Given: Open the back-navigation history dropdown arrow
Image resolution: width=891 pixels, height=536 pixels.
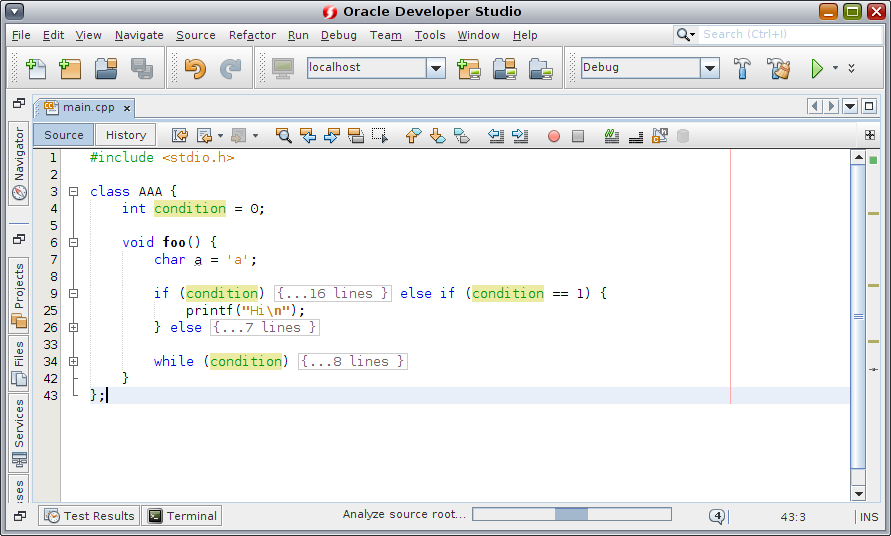Looking at the screenshot, I should click(220, 136).
